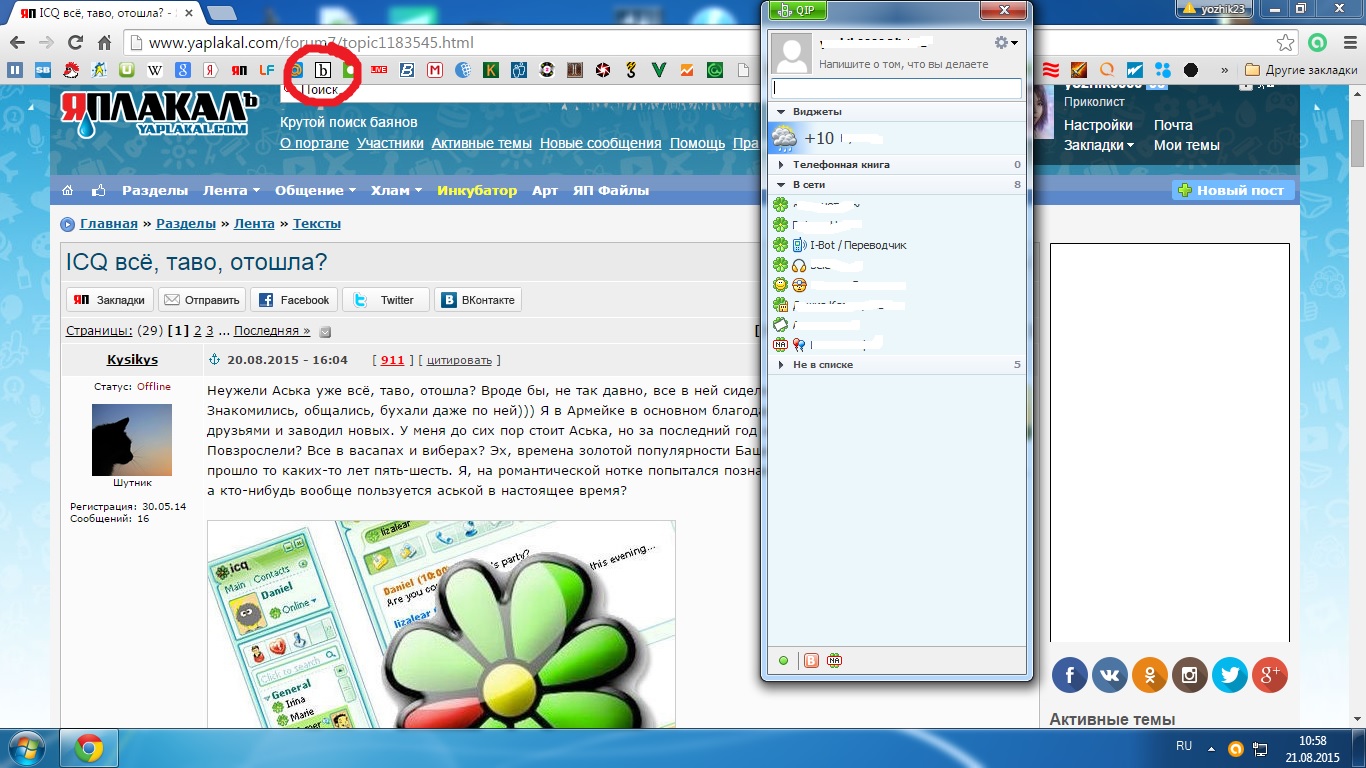Viewport: 1366px width, 768px height.
Task: Open the round Google+ icon in sidebar
Action: pyautogui.click(x=1270, y=676)
